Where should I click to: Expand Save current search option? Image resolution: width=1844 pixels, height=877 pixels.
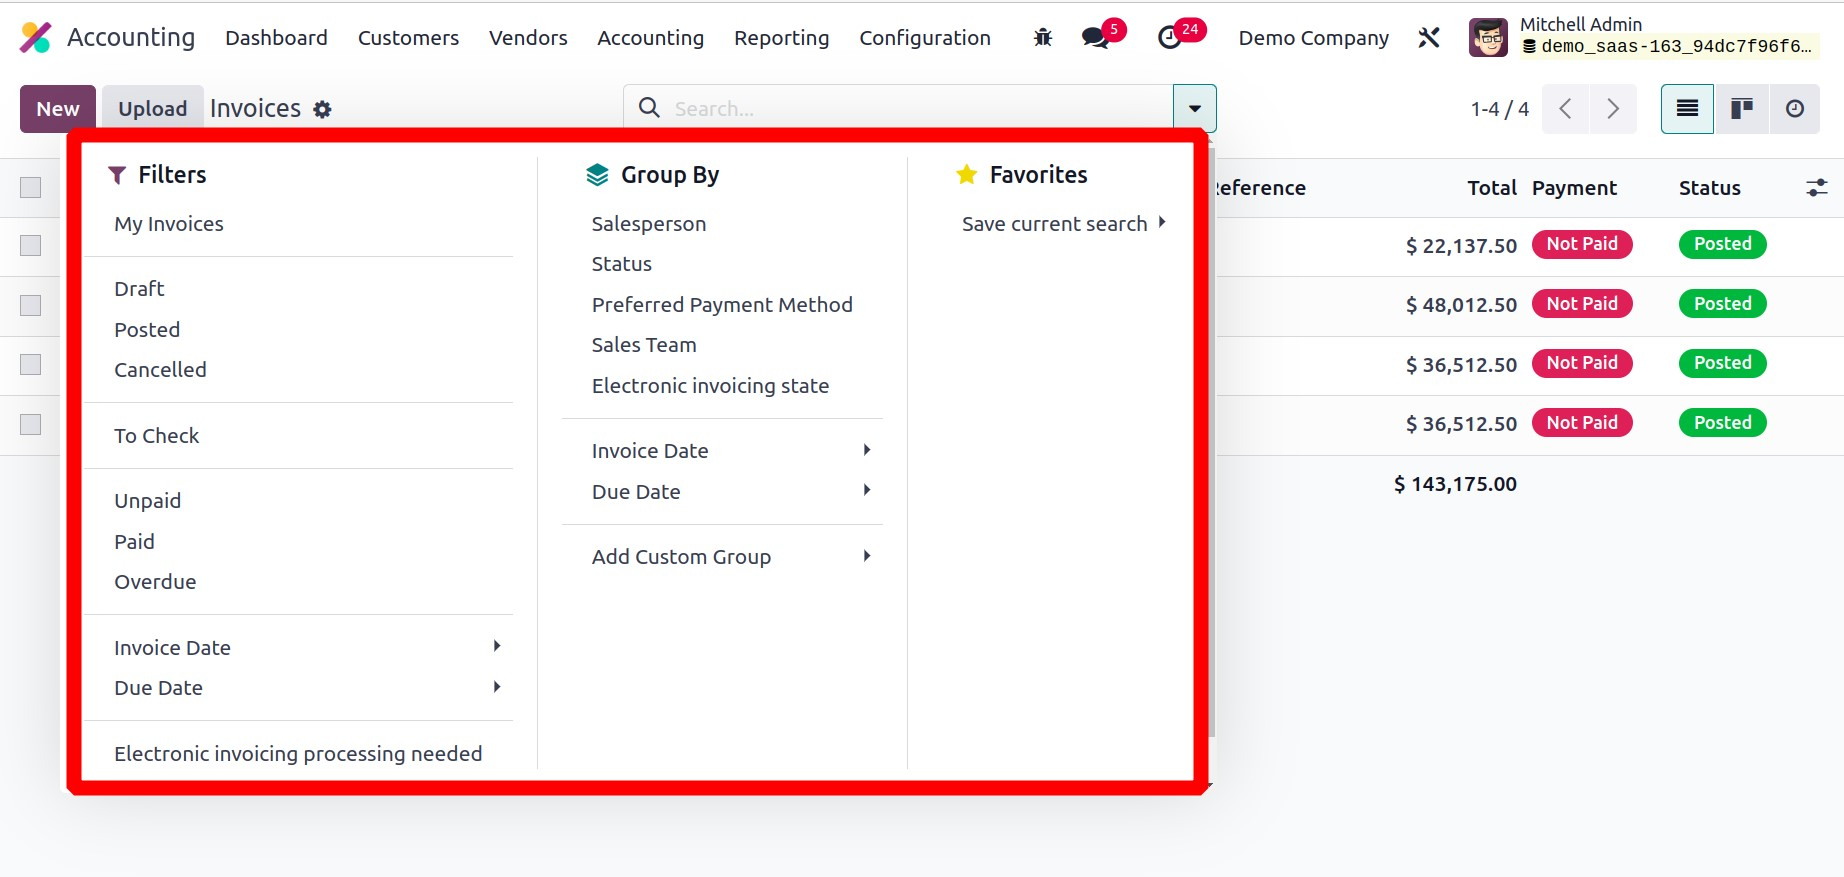pos(1063,224)
